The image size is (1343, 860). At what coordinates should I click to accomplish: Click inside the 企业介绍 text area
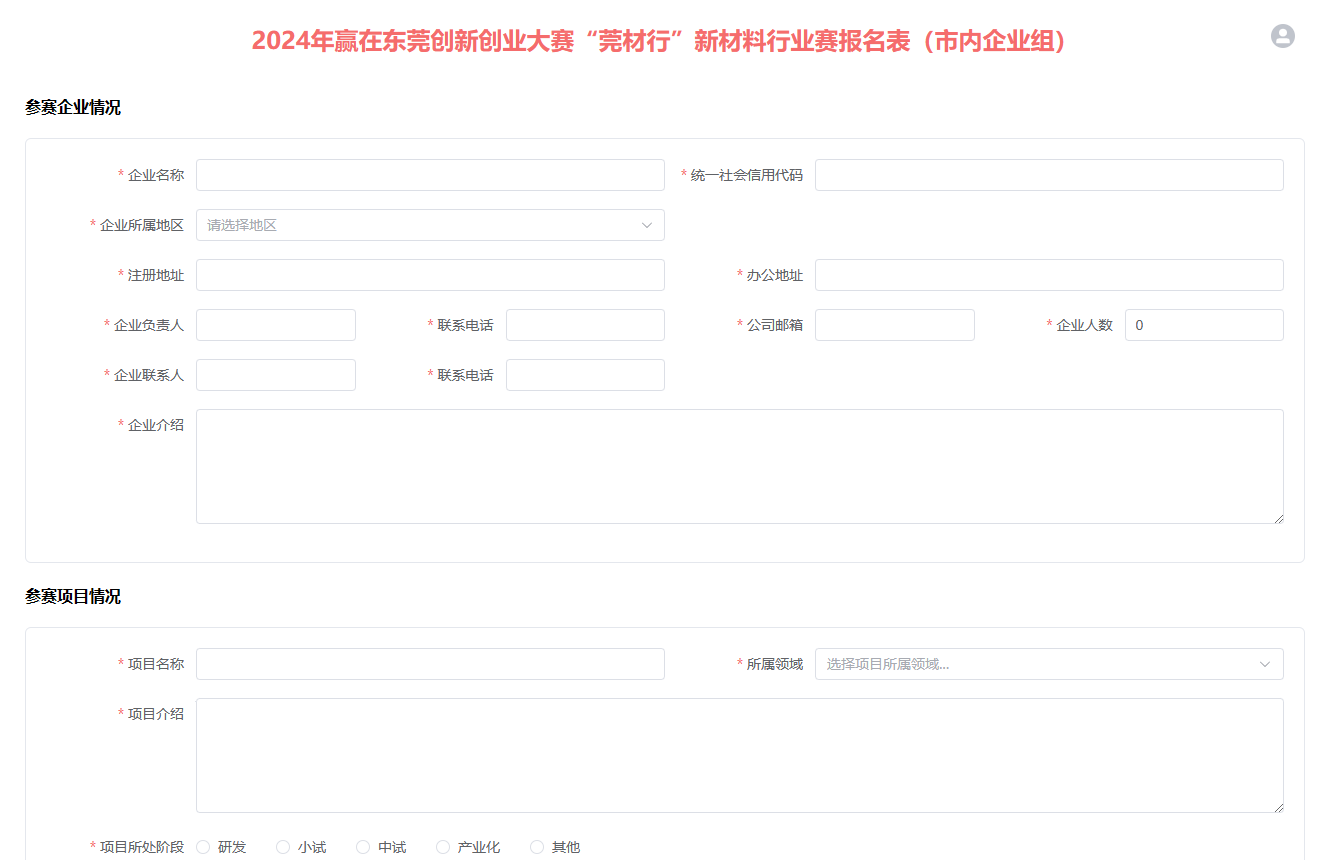tap(739, 466)
